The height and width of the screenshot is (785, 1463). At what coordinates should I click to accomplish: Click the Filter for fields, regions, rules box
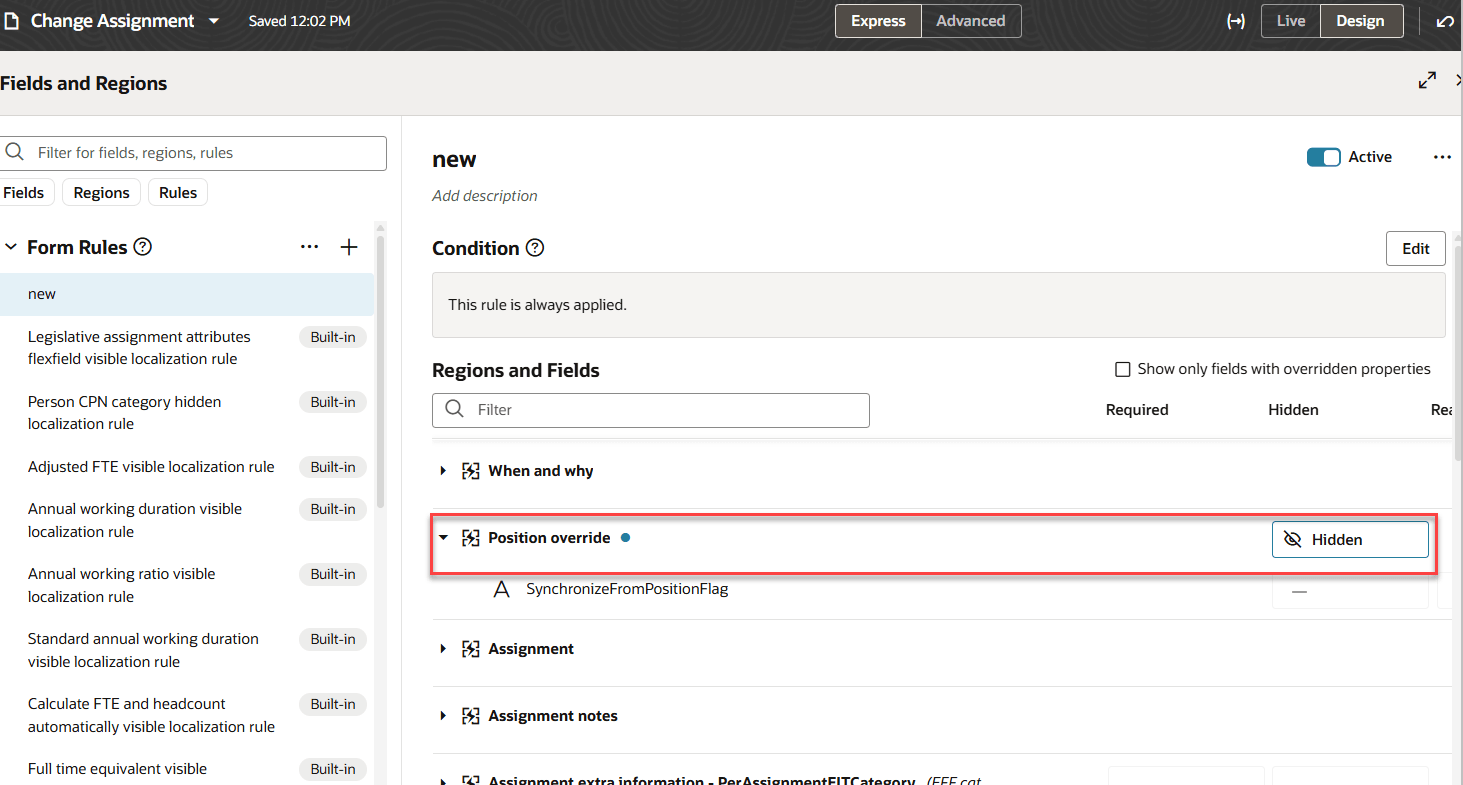pos(193,153)
